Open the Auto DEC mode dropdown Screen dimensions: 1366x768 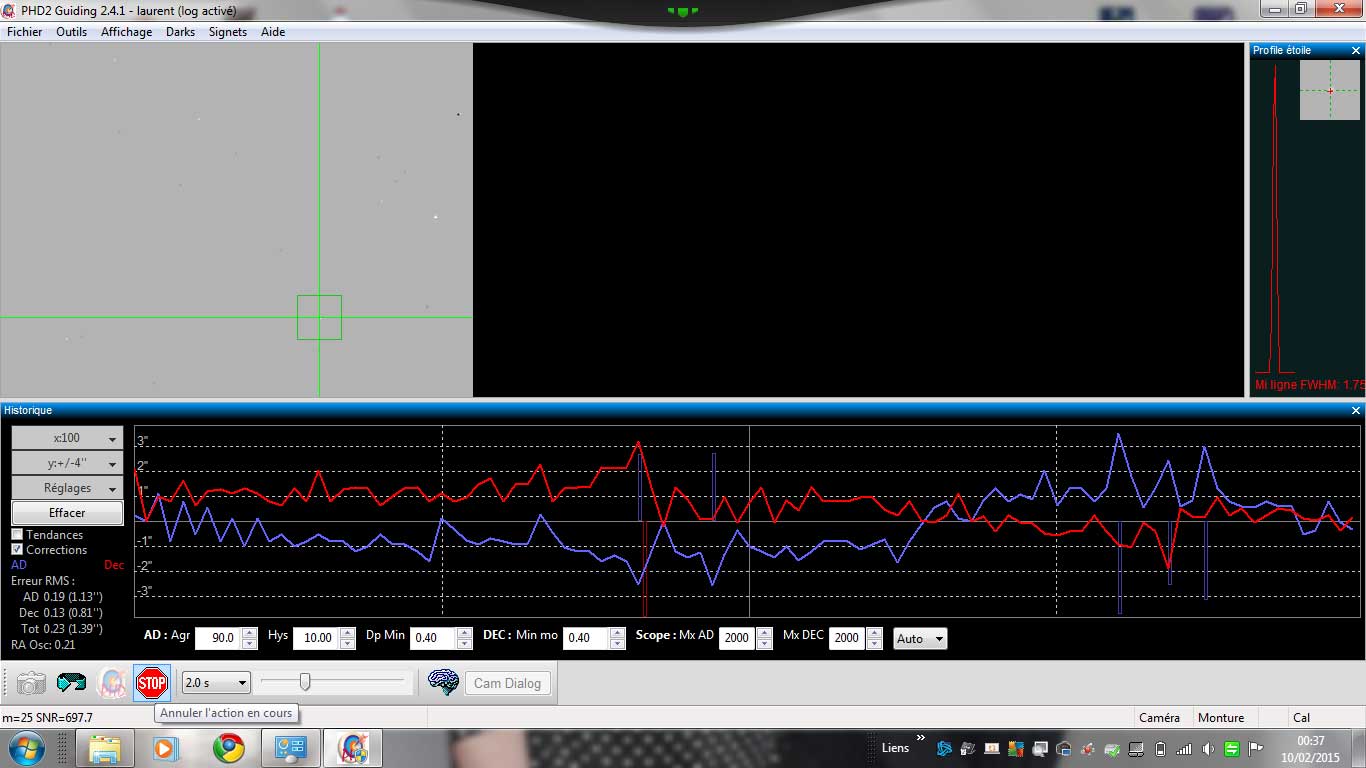point(919,638)
